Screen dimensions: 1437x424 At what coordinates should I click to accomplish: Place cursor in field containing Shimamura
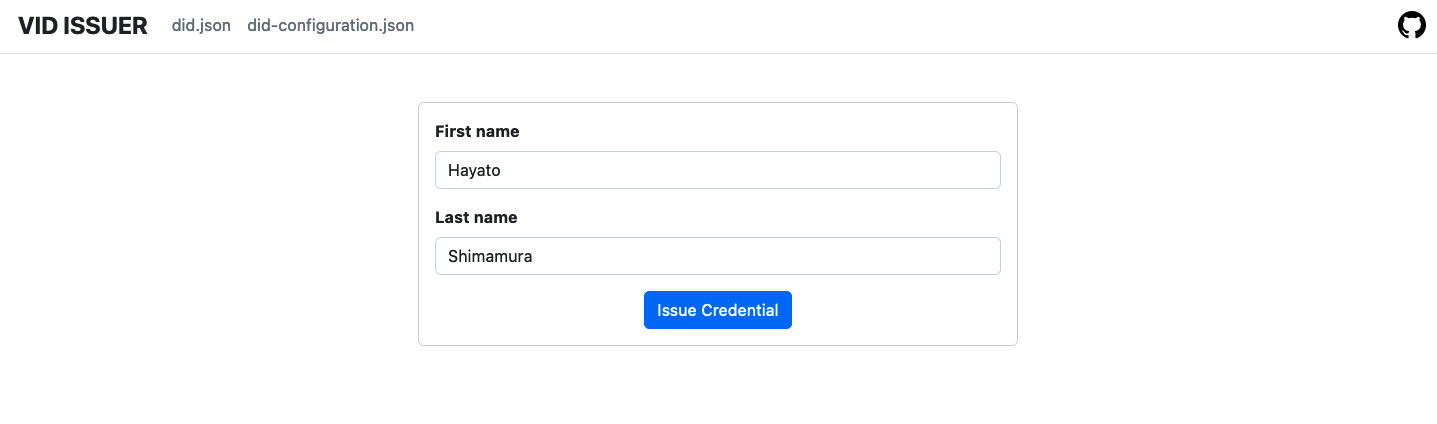point(717,256)
